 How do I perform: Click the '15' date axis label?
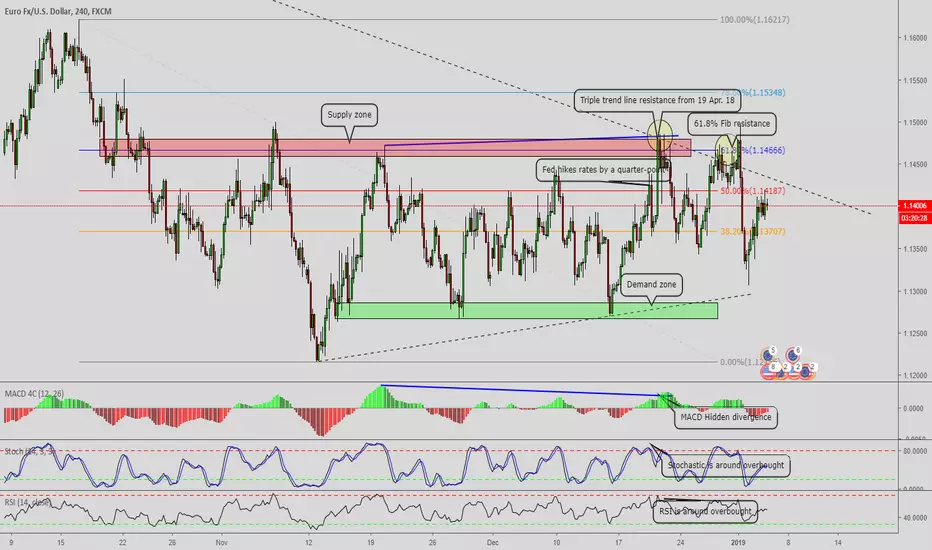tap(61, 542)
